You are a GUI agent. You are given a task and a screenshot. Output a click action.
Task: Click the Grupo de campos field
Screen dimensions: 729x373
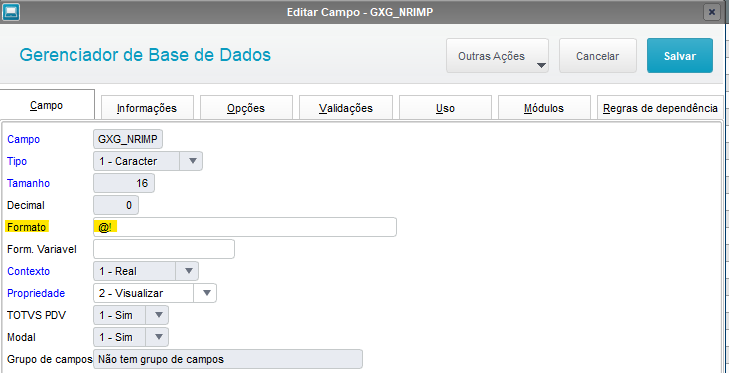[228, 360]
